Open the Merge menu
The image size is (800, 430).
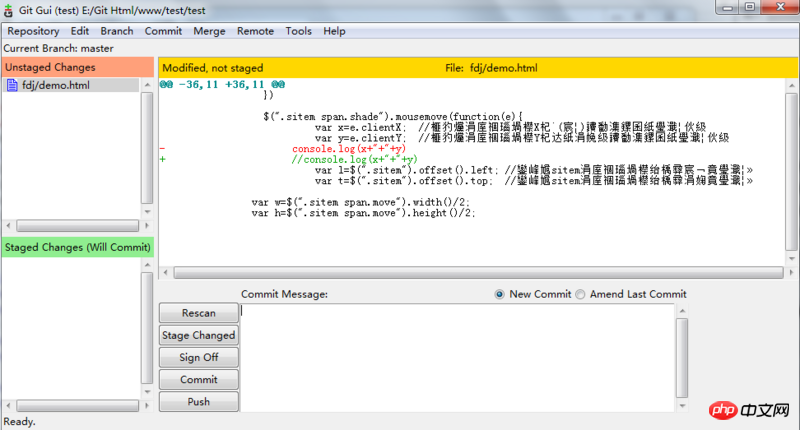point(209,31)
